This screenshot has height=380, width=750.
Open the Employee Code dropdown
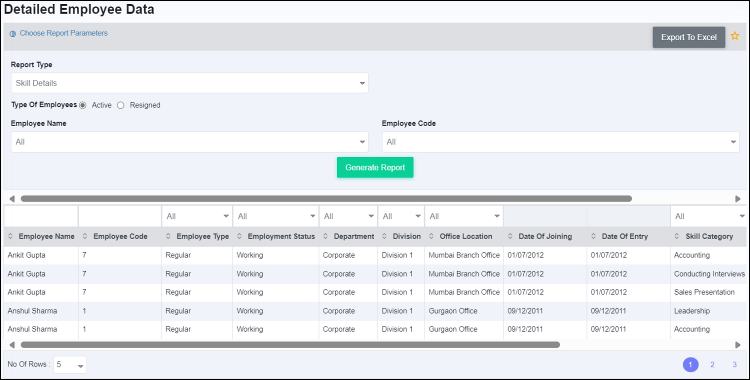(x=561, y=142)
